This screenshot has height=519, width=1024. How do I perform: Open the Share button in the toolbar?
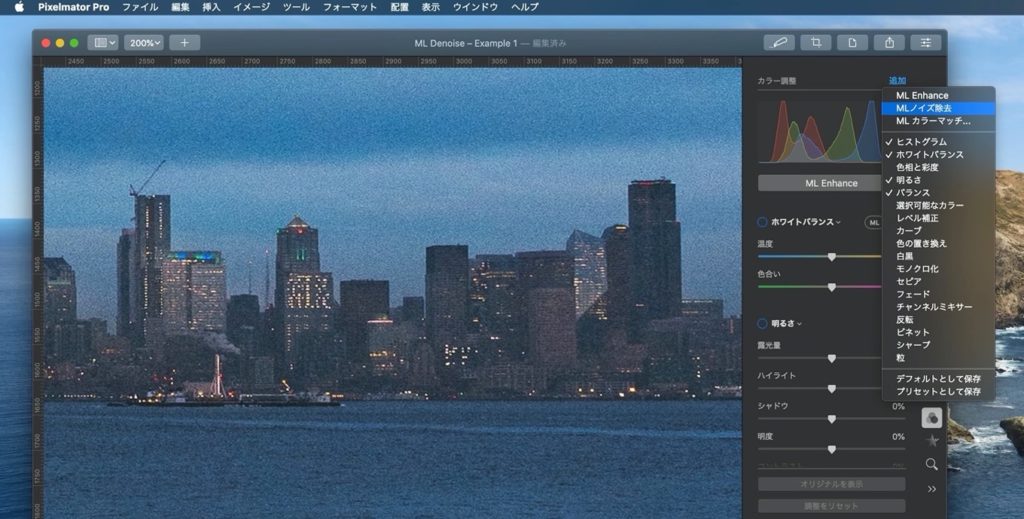tap(889, 43)
